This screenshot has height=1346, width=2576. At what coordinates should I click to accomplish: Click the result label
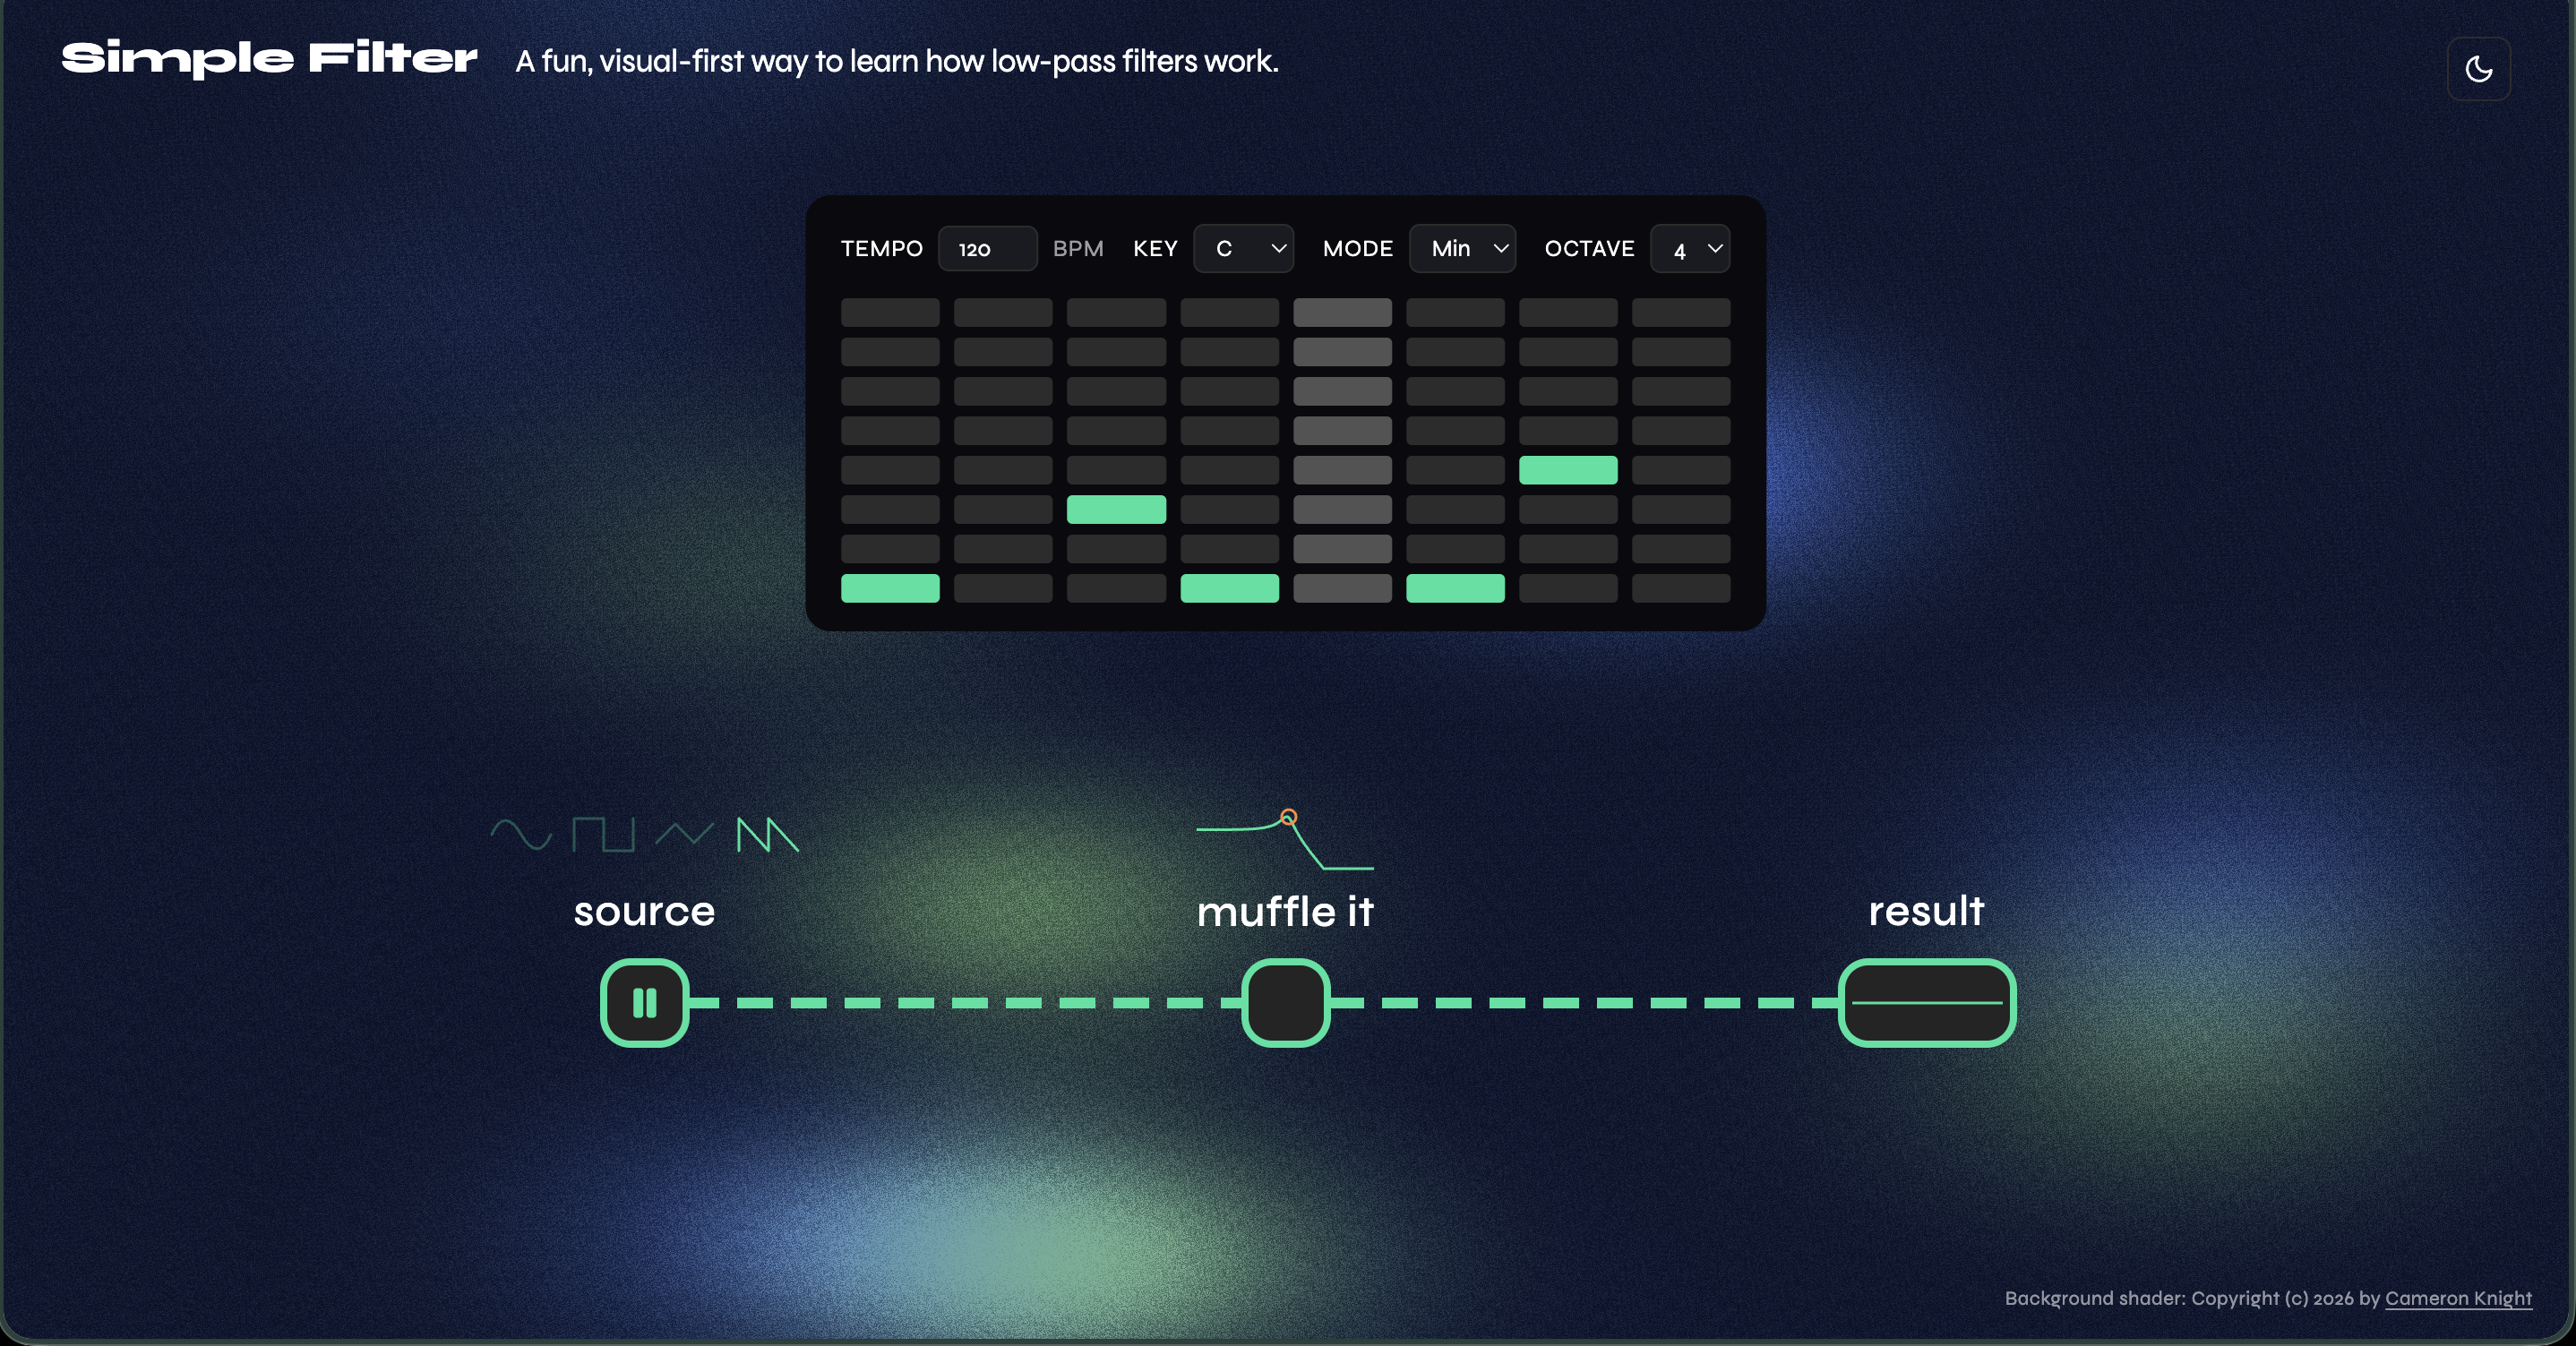pyautogui.click(x=1926, y=911)
